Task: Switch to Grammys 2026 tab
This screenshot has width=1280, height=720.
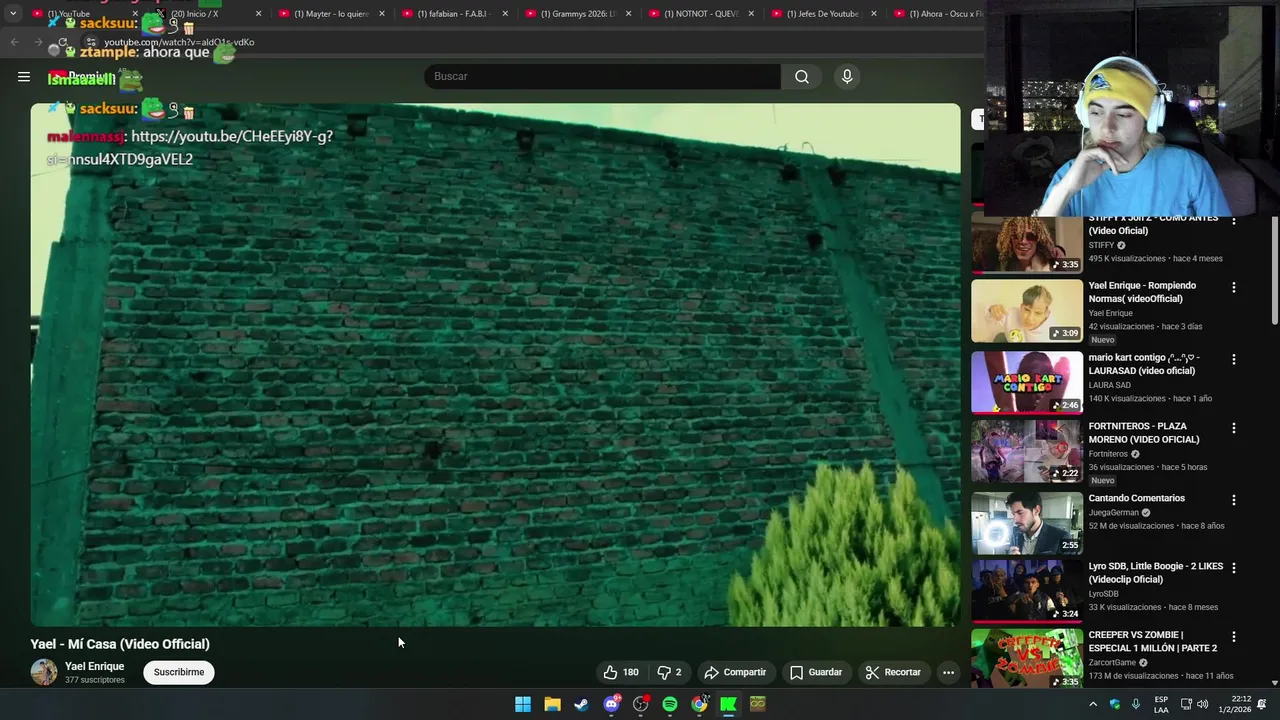Action: tap(578, 14)
